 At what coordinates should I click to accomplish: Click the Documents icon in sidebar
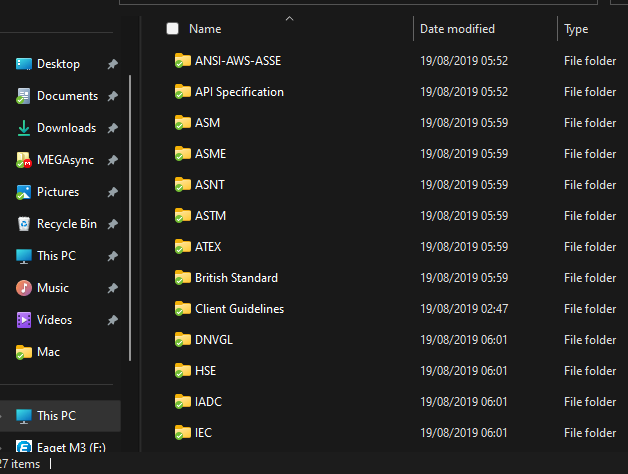[x=23, y=96]
